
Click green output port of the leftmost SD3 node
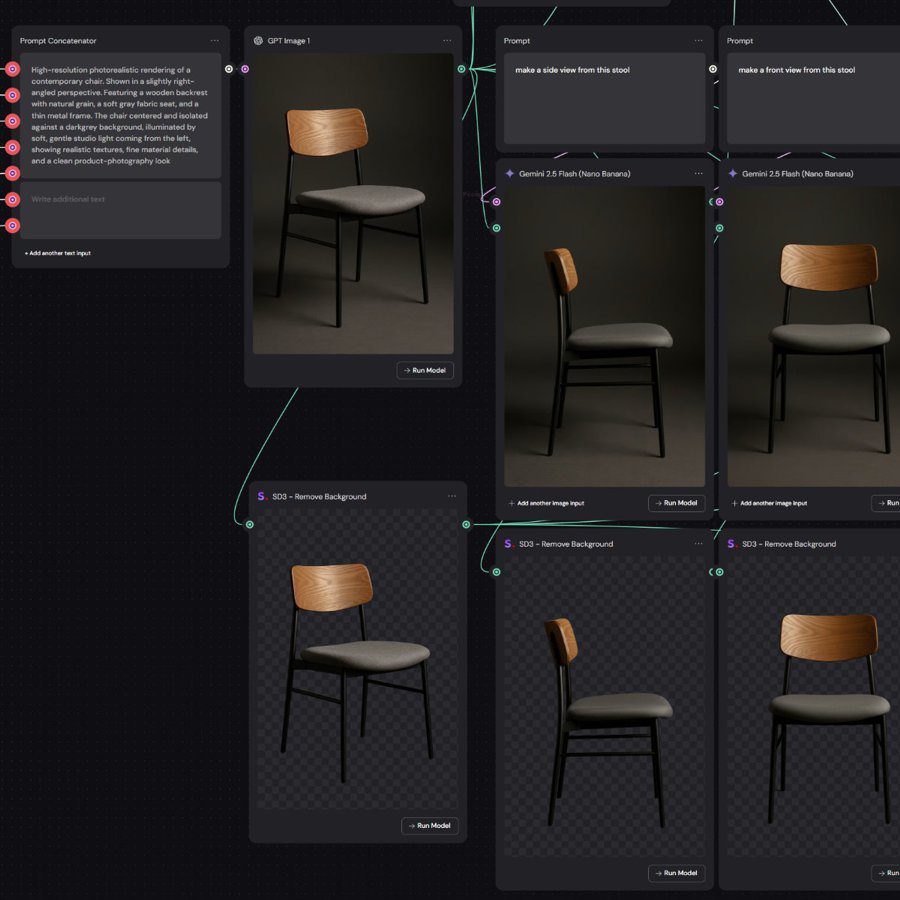[x=466, y=524]
